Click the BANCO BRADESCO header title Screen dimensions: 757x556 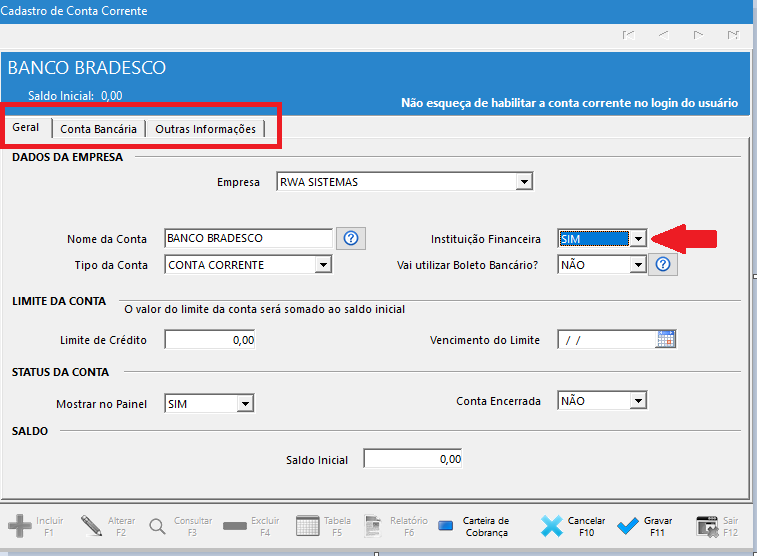[x=87, y=68]
